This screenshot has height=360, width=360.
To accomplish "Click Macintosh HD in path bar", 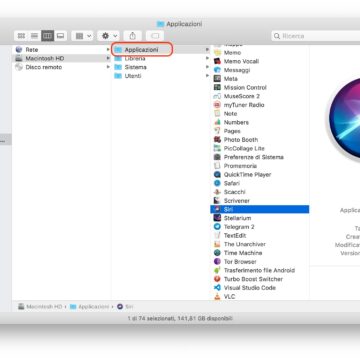I will (x=40, y=306).
